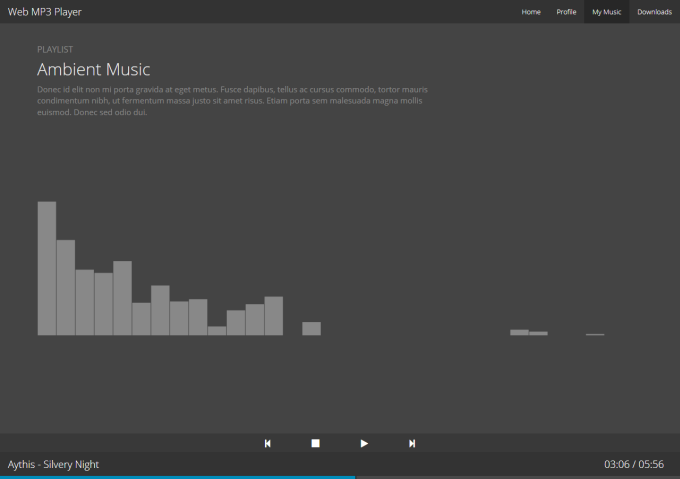Skip to the next track
The width and height of the screenshot is (680, 479).
(412, 443)
